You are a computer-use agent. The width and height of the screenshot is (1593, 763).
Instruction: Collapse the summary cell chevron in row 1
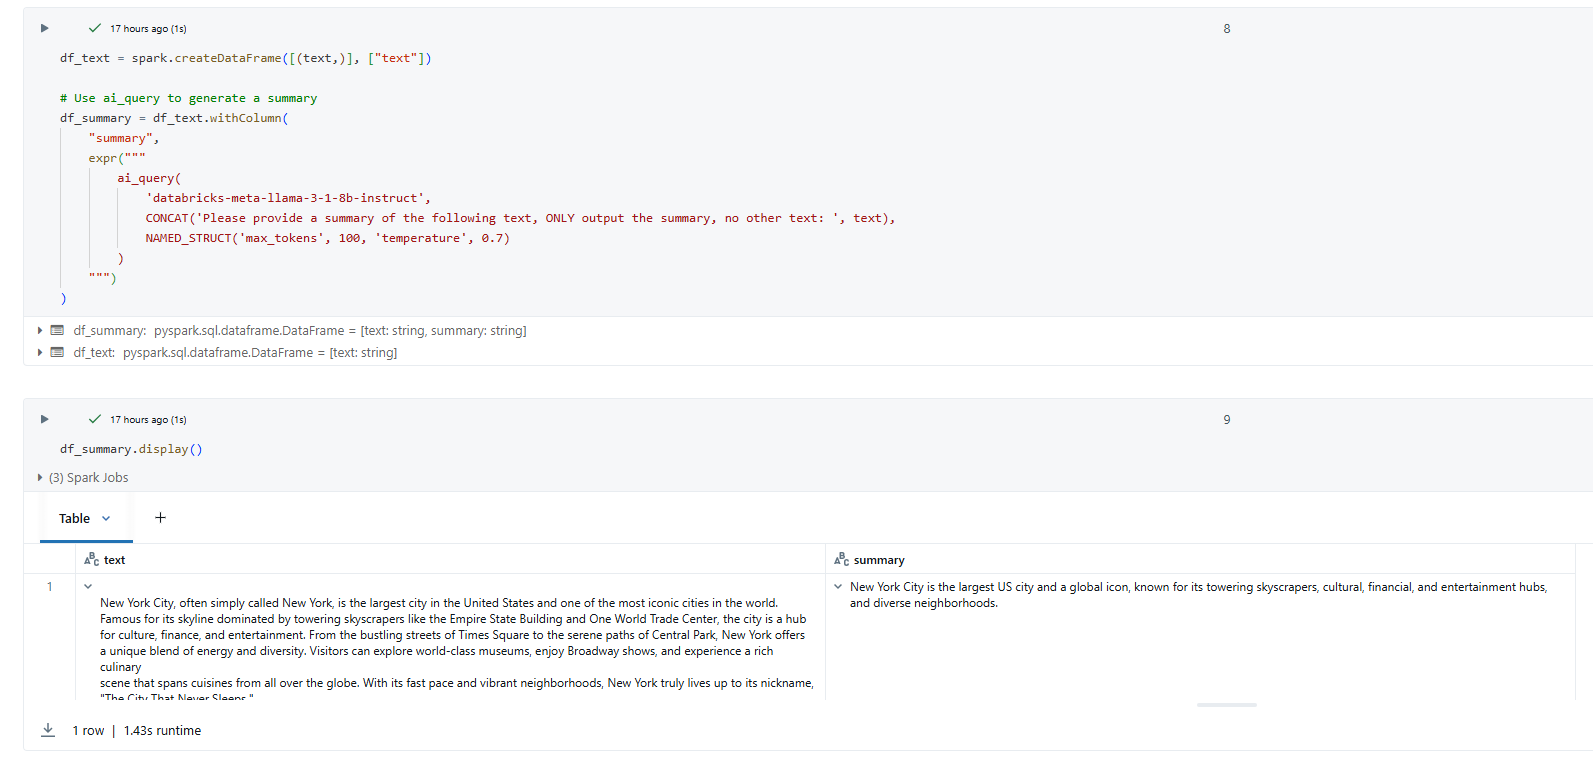(x=838, y=587)
